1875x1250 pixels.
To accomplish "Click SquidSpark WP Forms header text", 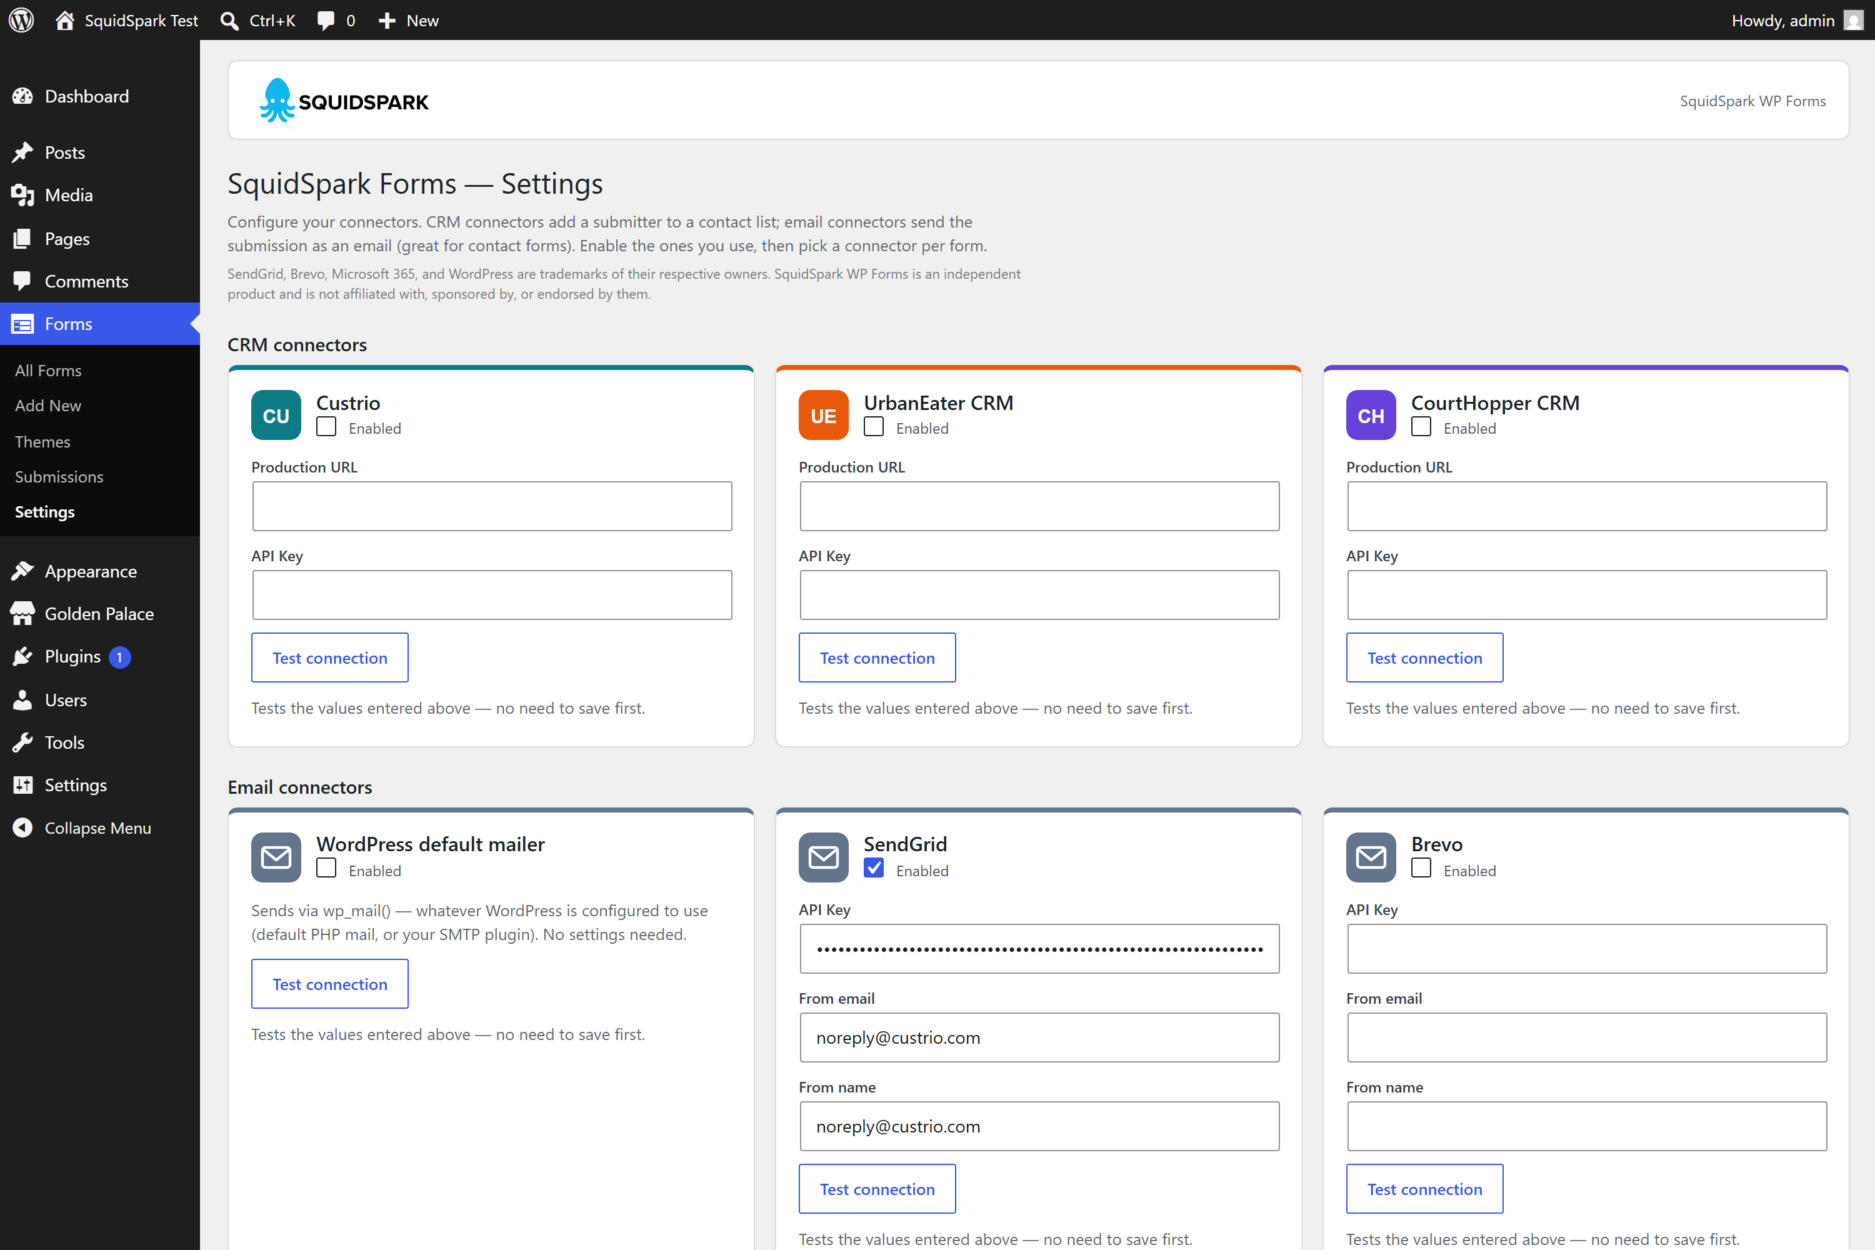I will click(x=1752, y=101).
